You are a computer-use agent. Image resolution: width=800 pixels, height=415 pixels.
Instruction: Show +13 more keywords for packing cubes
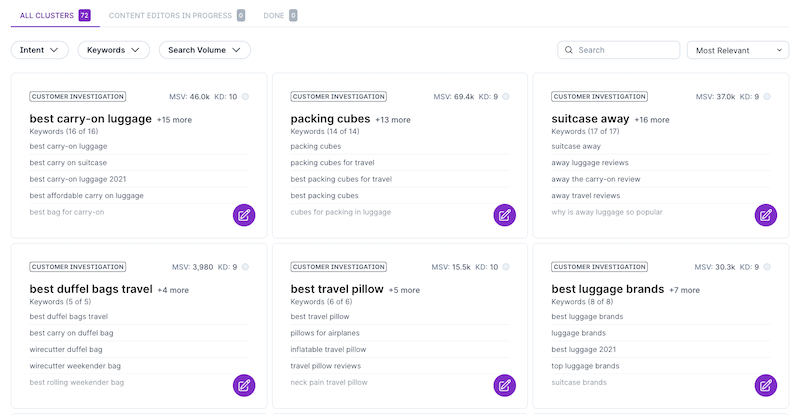point(393,120)
